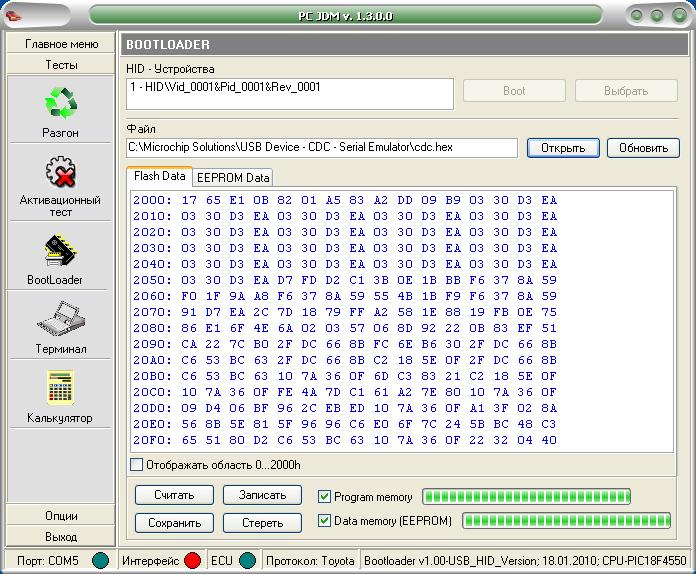Click the Program memory progress bar
696x574 pixels.
[547, 497]
